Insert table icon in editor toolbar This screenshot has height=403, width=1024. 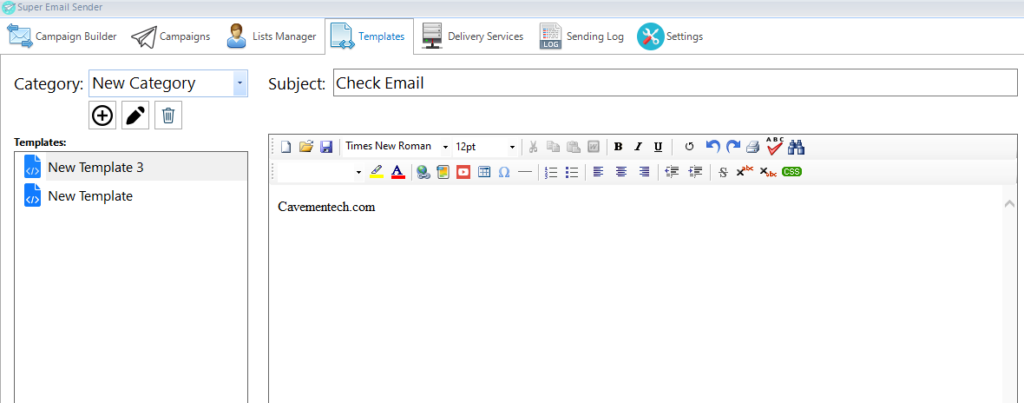tap(483, 172)
